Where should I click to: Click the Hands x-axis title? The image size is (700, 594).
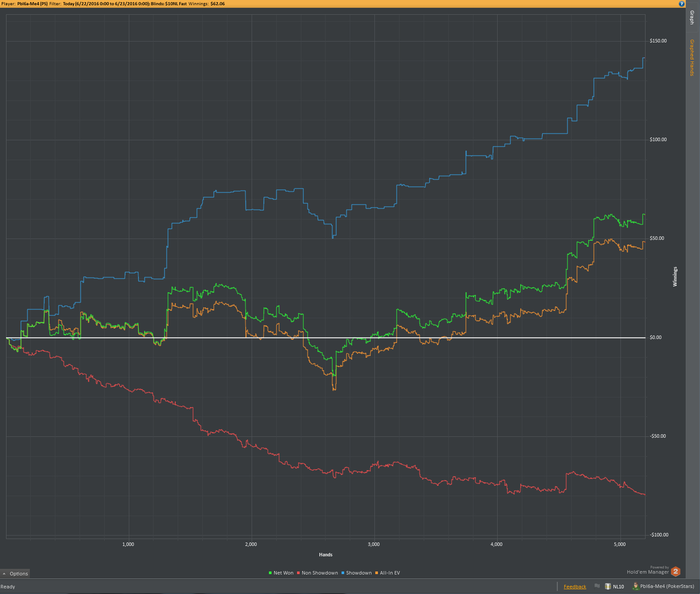pyautogui.click(x=325, y=555)
